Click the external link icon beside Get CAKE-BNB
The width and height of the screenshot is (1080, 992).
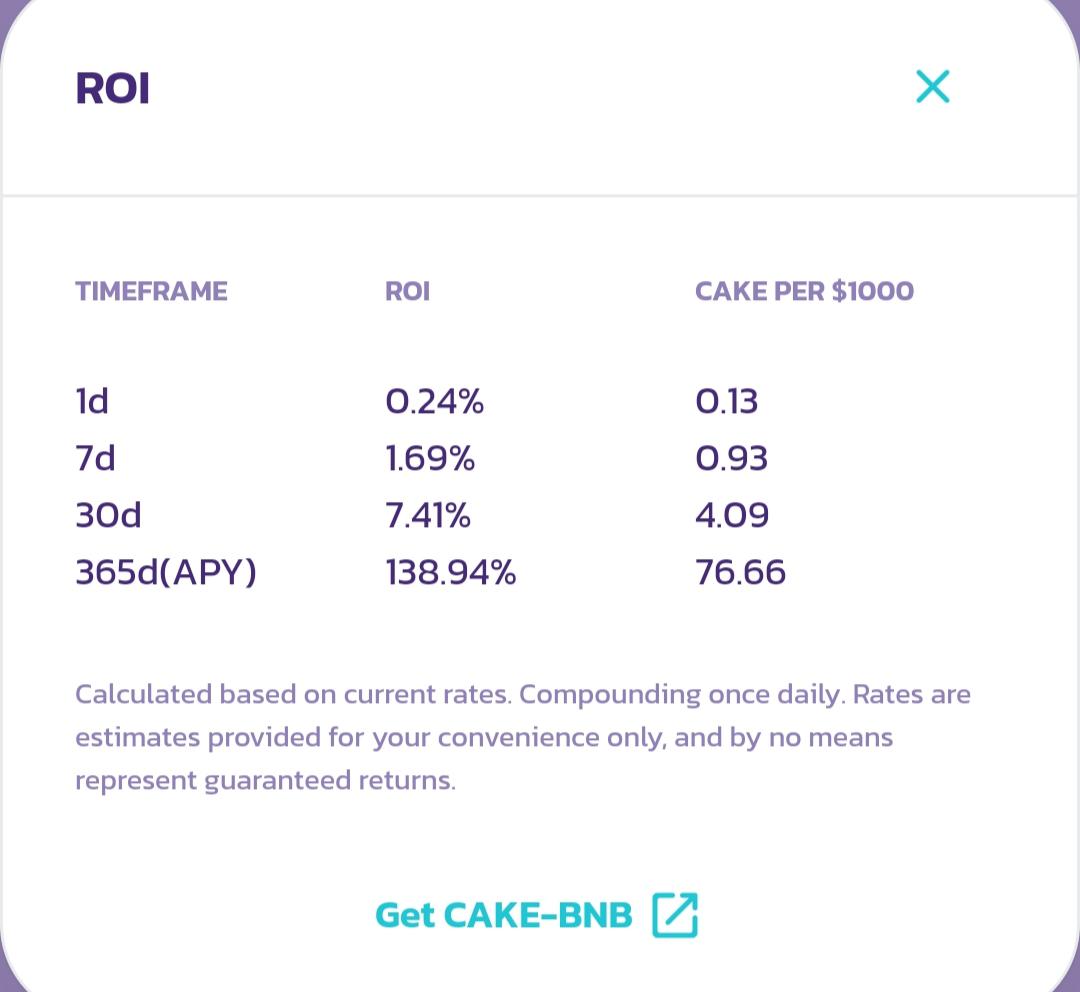click(675, 914)
